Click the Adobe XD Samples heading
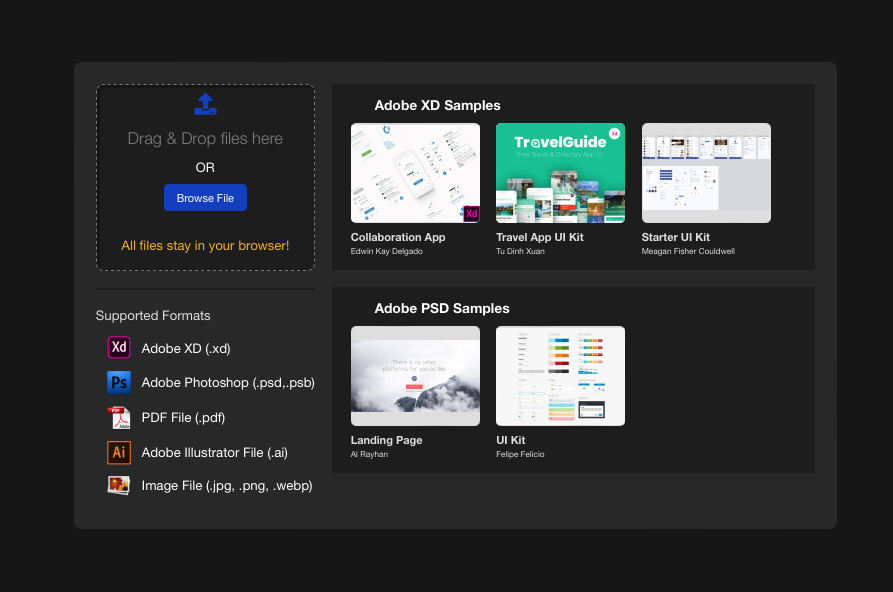893x592 pixels. click(437, 105)
